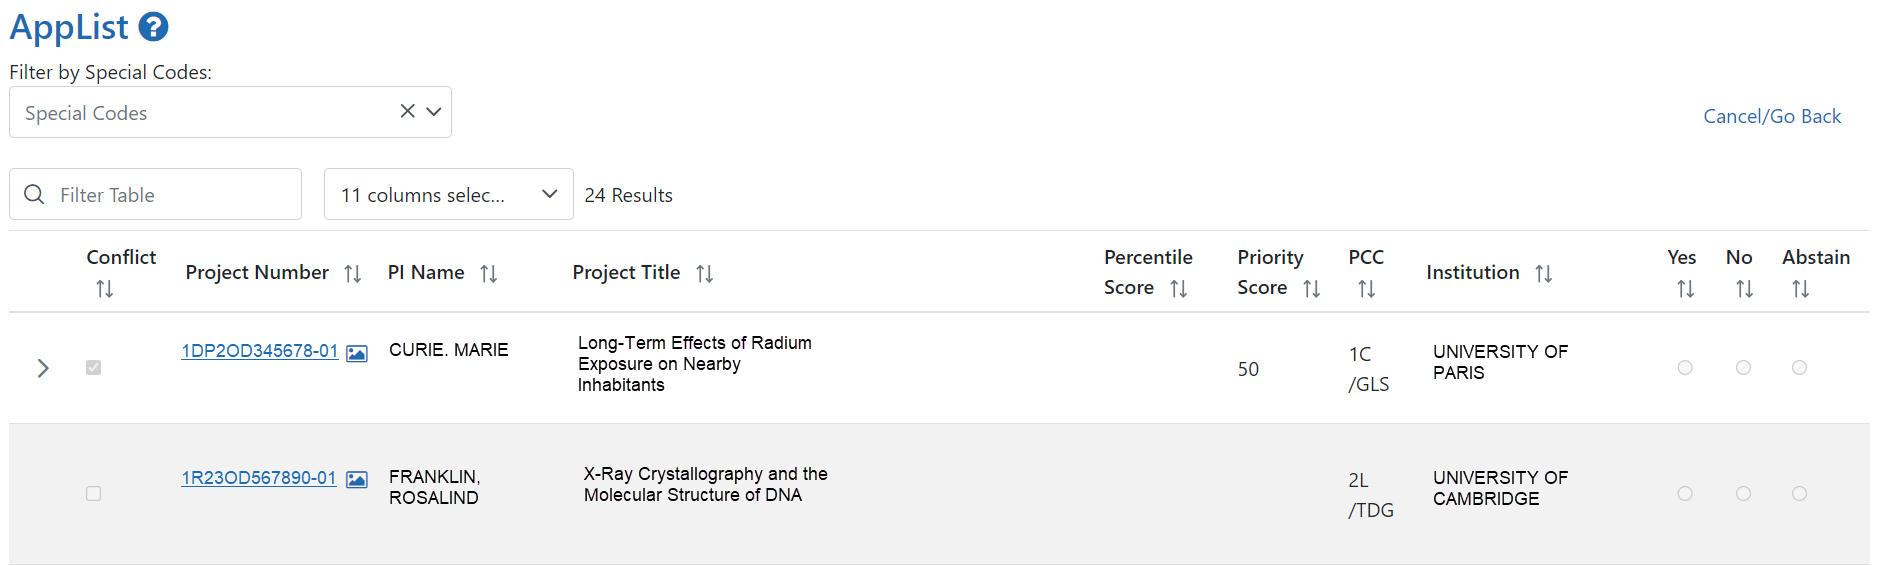Select No radio for Curie application
The height and width of the screenshot is (566, 1881).
pos(1743,367)
